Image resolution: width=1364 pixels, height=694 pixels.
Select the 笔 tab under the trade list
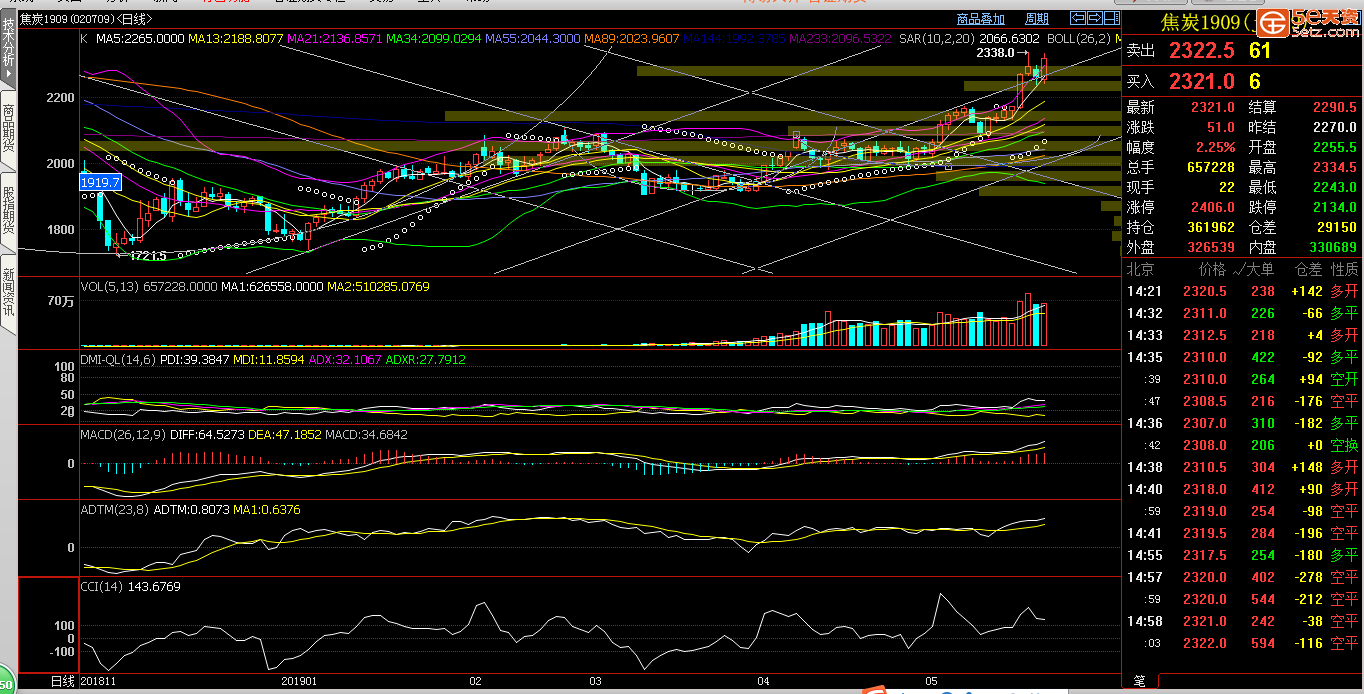pos(1139,681)
